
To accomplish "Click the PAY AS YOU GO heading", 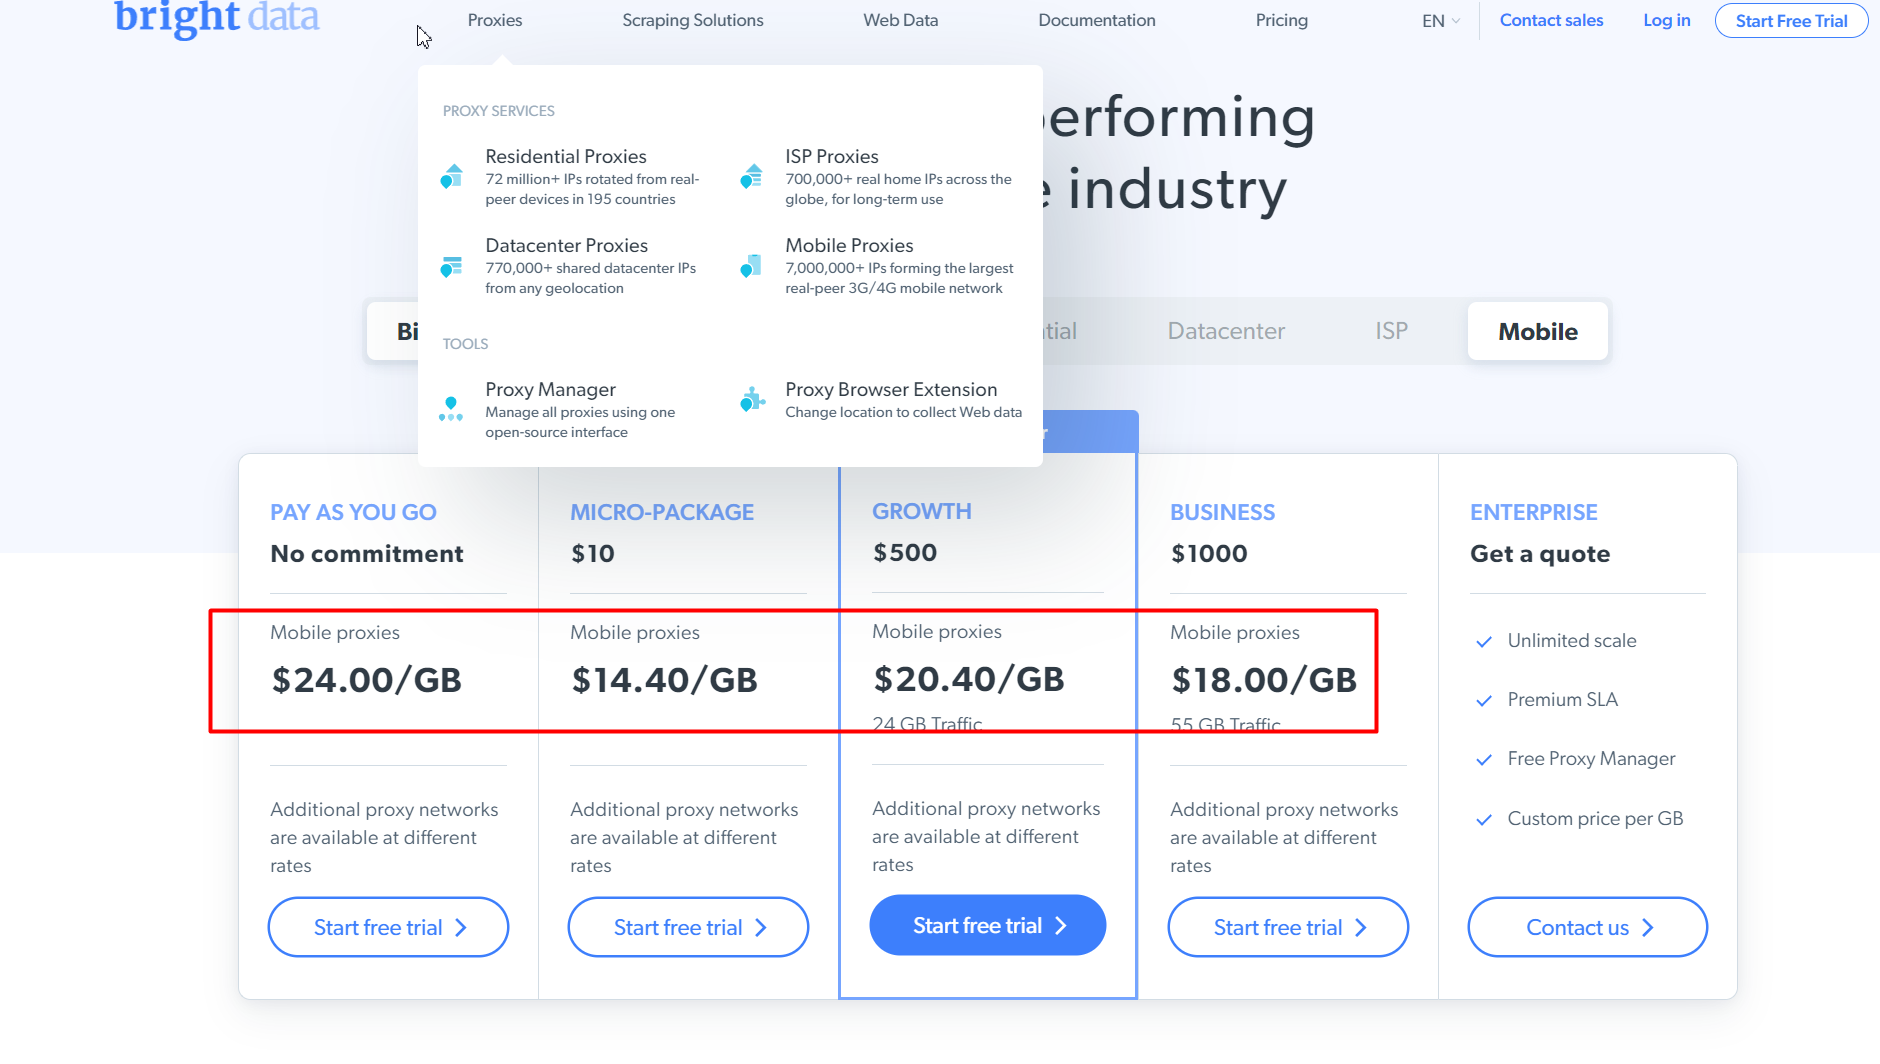I will [x=353, y=512].
